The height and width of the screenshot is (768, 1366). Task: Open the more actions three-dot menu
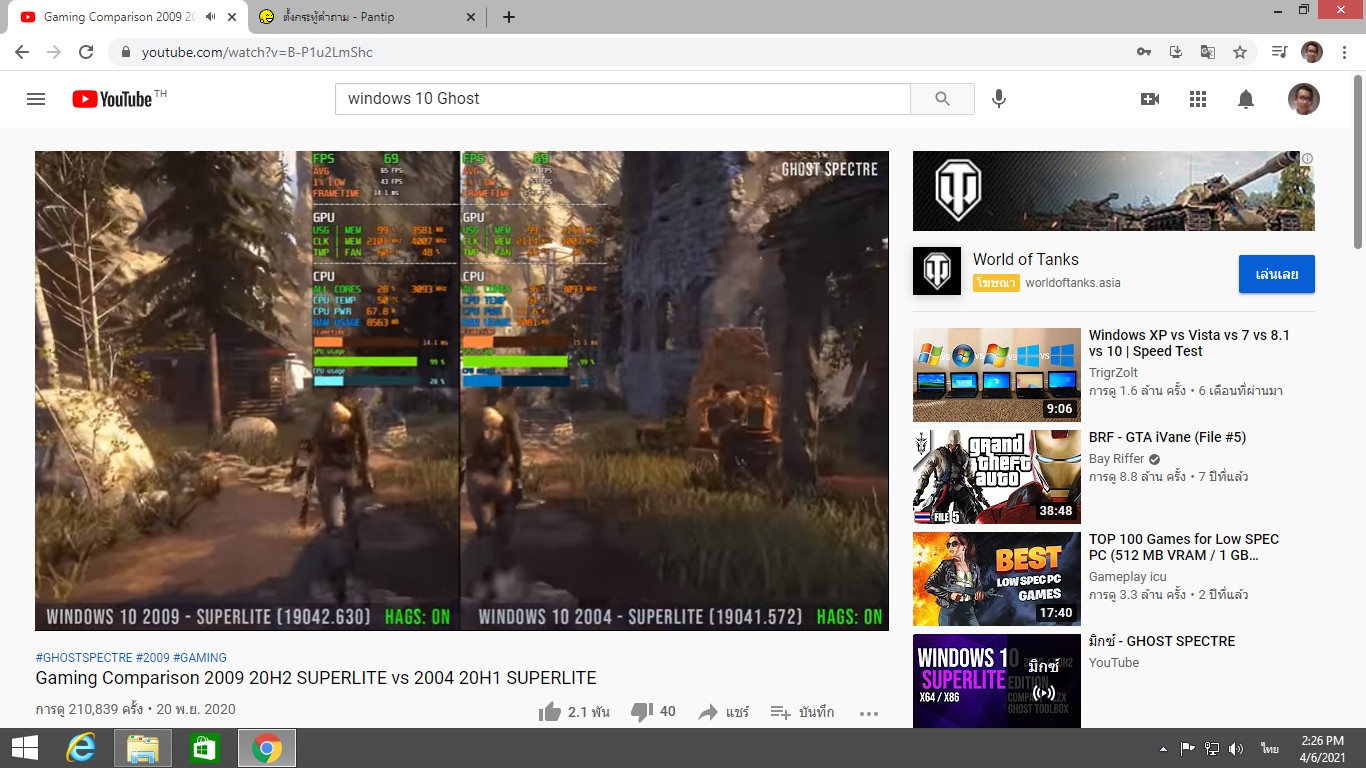(x=869, y=713)
